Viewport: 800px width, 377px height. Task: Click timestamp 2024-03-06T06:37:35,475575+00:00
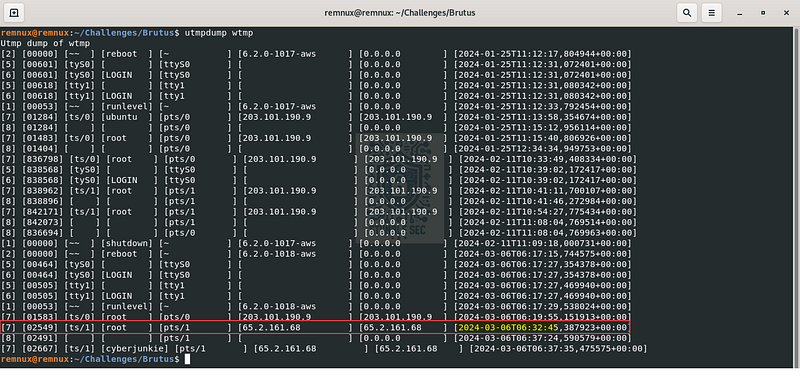click(558, 348)
